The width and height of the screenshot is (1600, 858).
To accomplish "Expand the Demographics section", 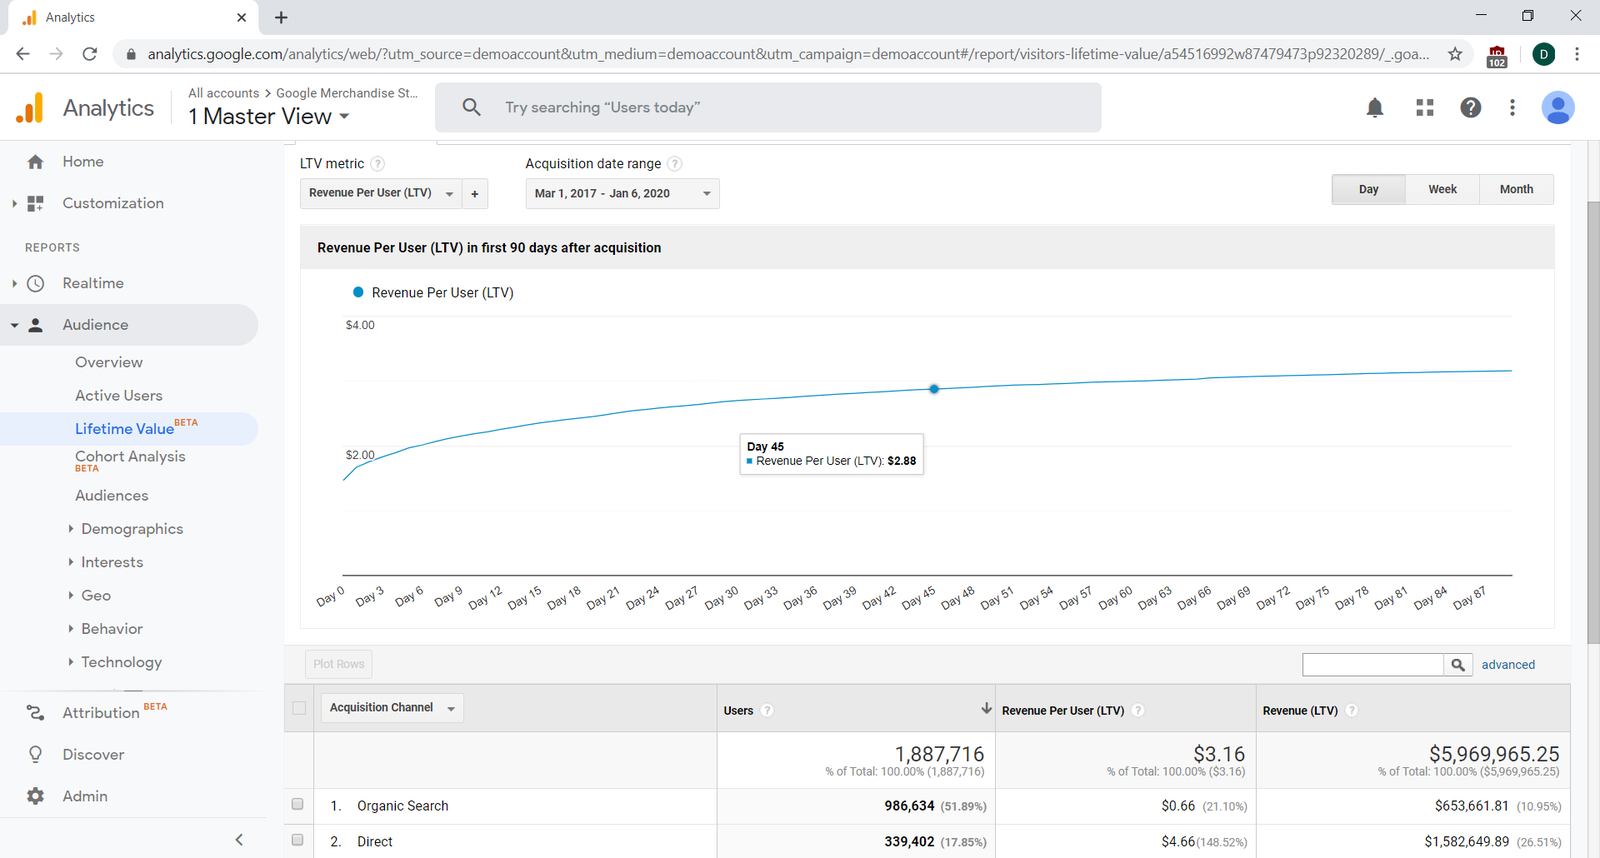I will (x=131, y=529).
